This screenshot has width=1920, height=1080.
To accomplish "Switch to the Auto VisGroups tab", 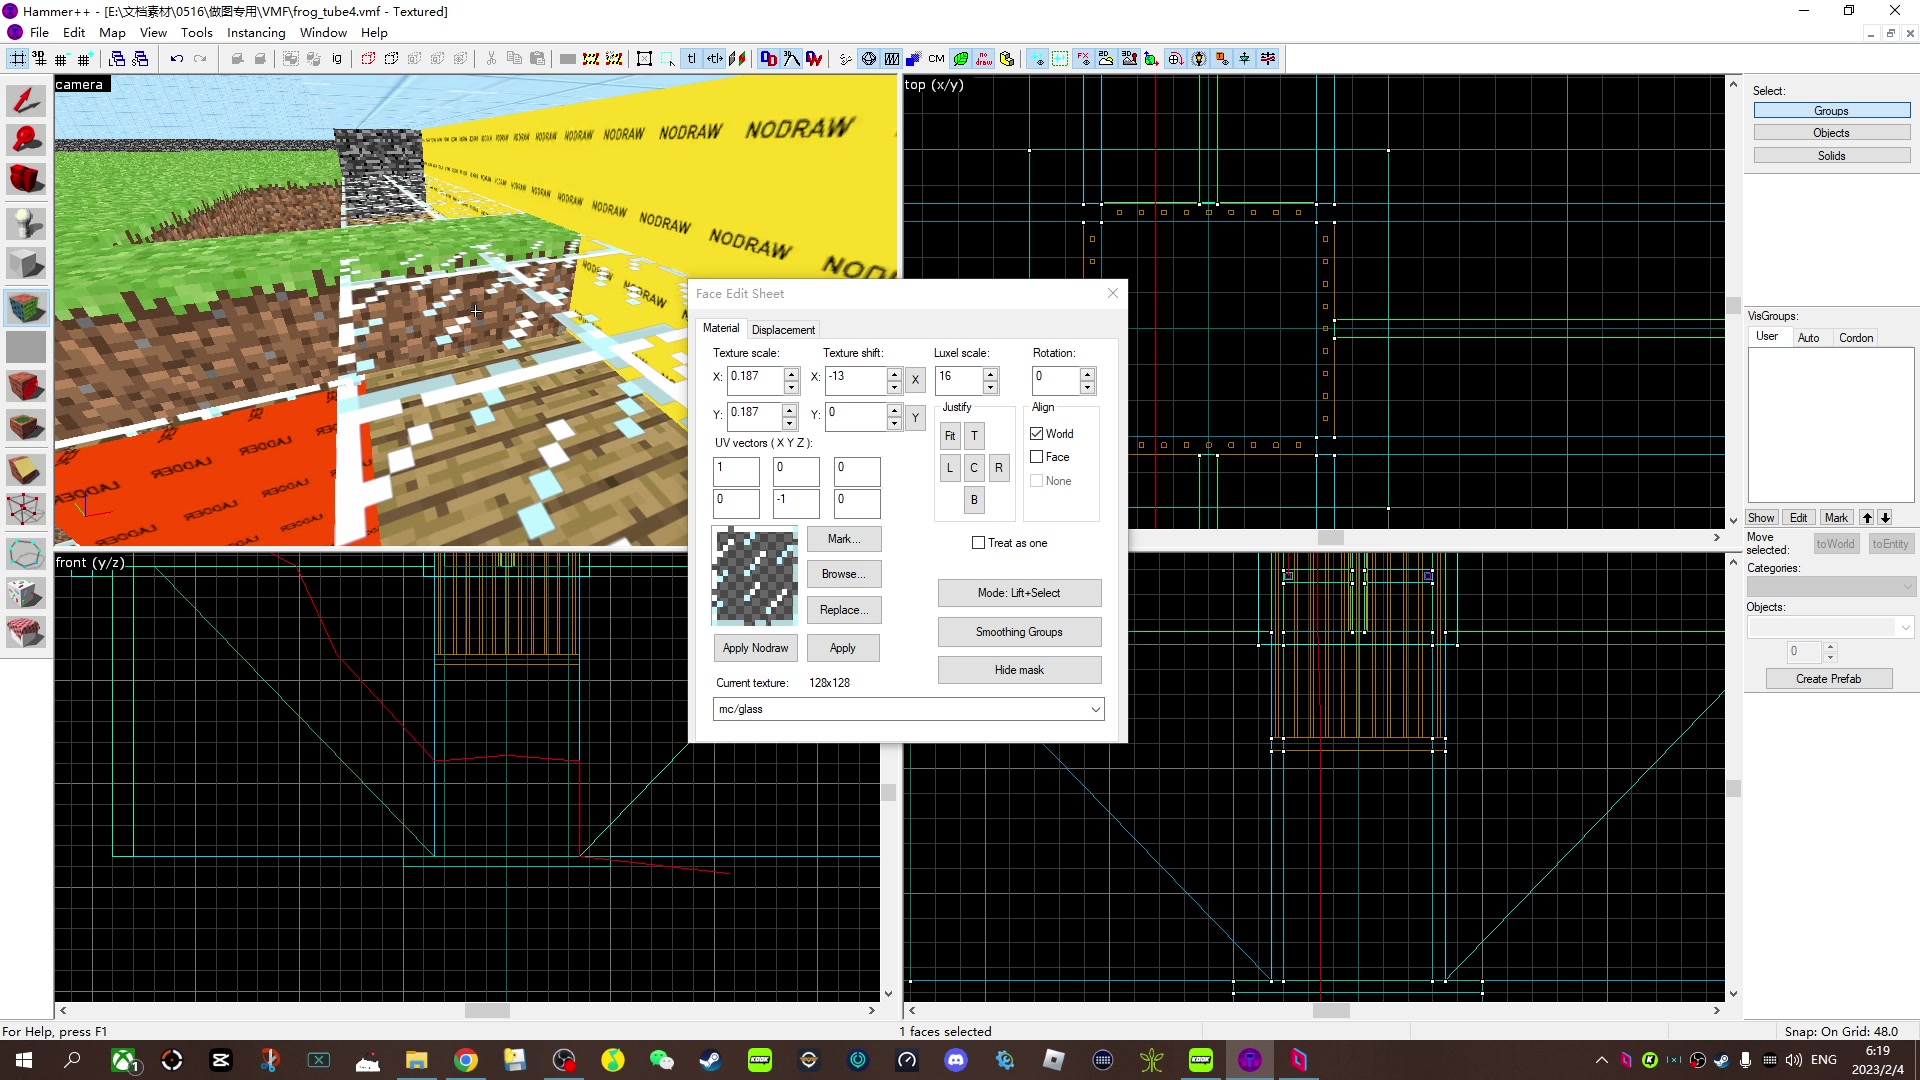I will [x=1808, y=338].
